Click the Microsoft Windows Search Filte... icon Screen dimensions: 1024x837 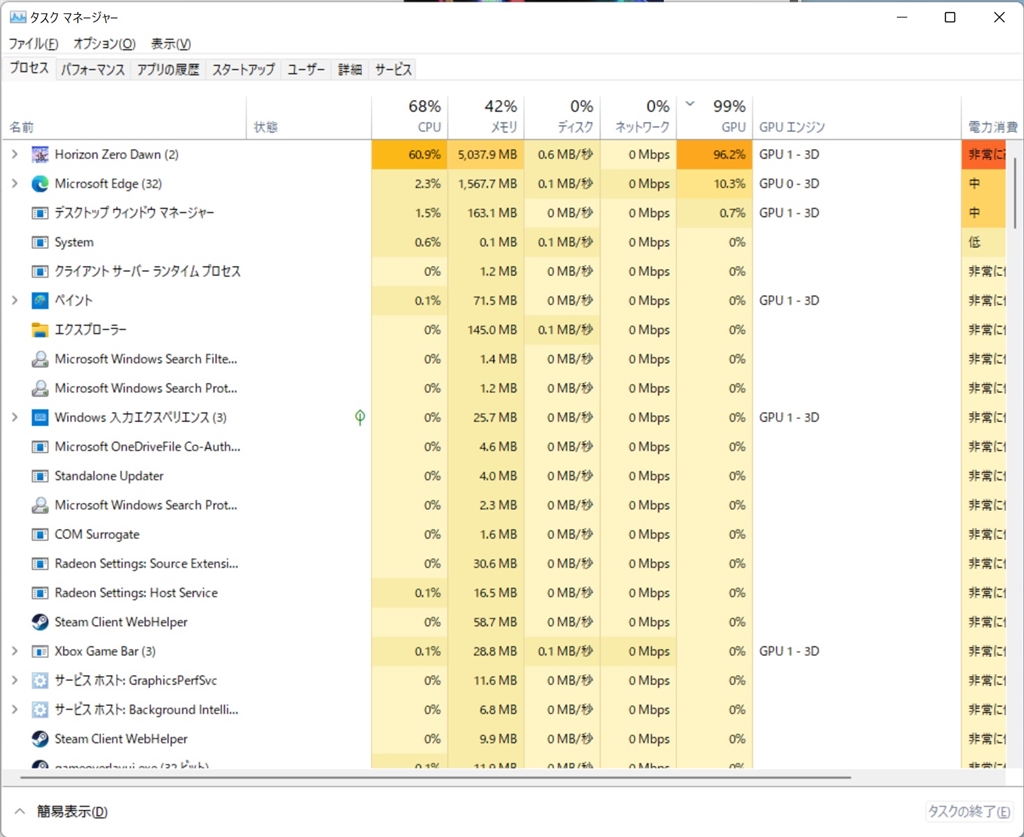[40, 359]
